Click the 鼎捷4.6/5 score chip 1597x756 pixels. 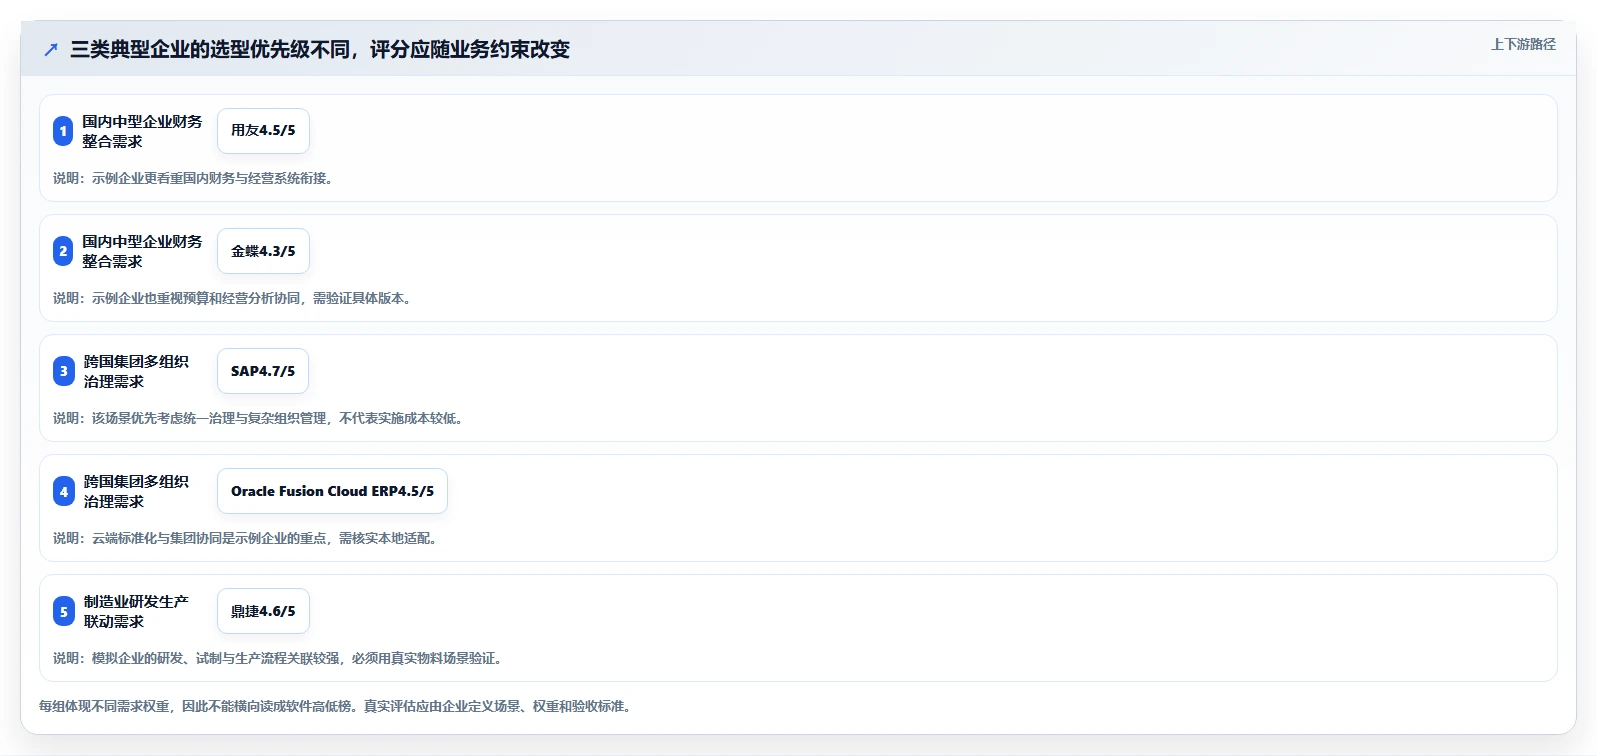tap(263, 611)
